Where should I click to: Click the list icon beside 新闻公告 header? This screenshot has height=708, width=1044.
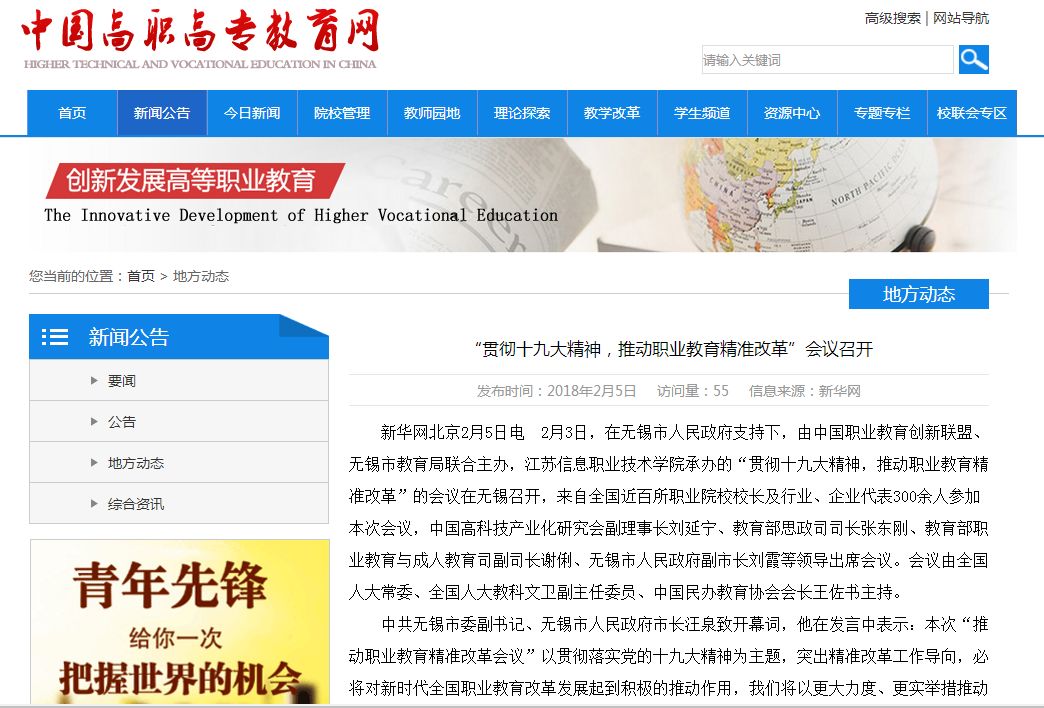point(55,337)
